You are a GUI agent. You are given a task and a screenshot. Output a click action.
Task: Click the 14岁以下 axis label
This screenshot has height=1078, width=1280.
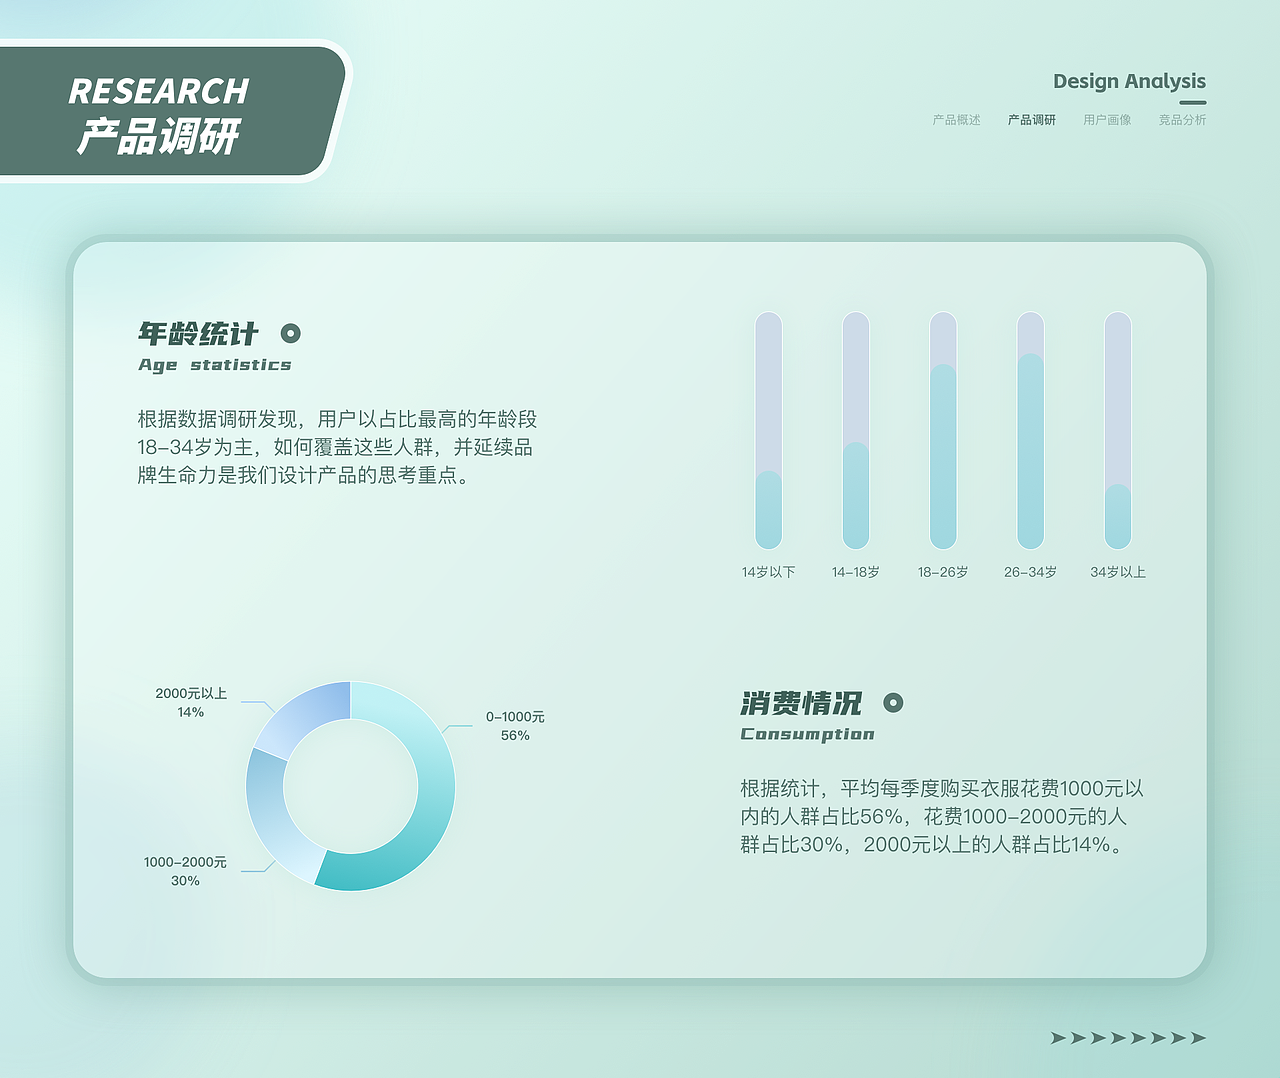(x=768, y=572)
